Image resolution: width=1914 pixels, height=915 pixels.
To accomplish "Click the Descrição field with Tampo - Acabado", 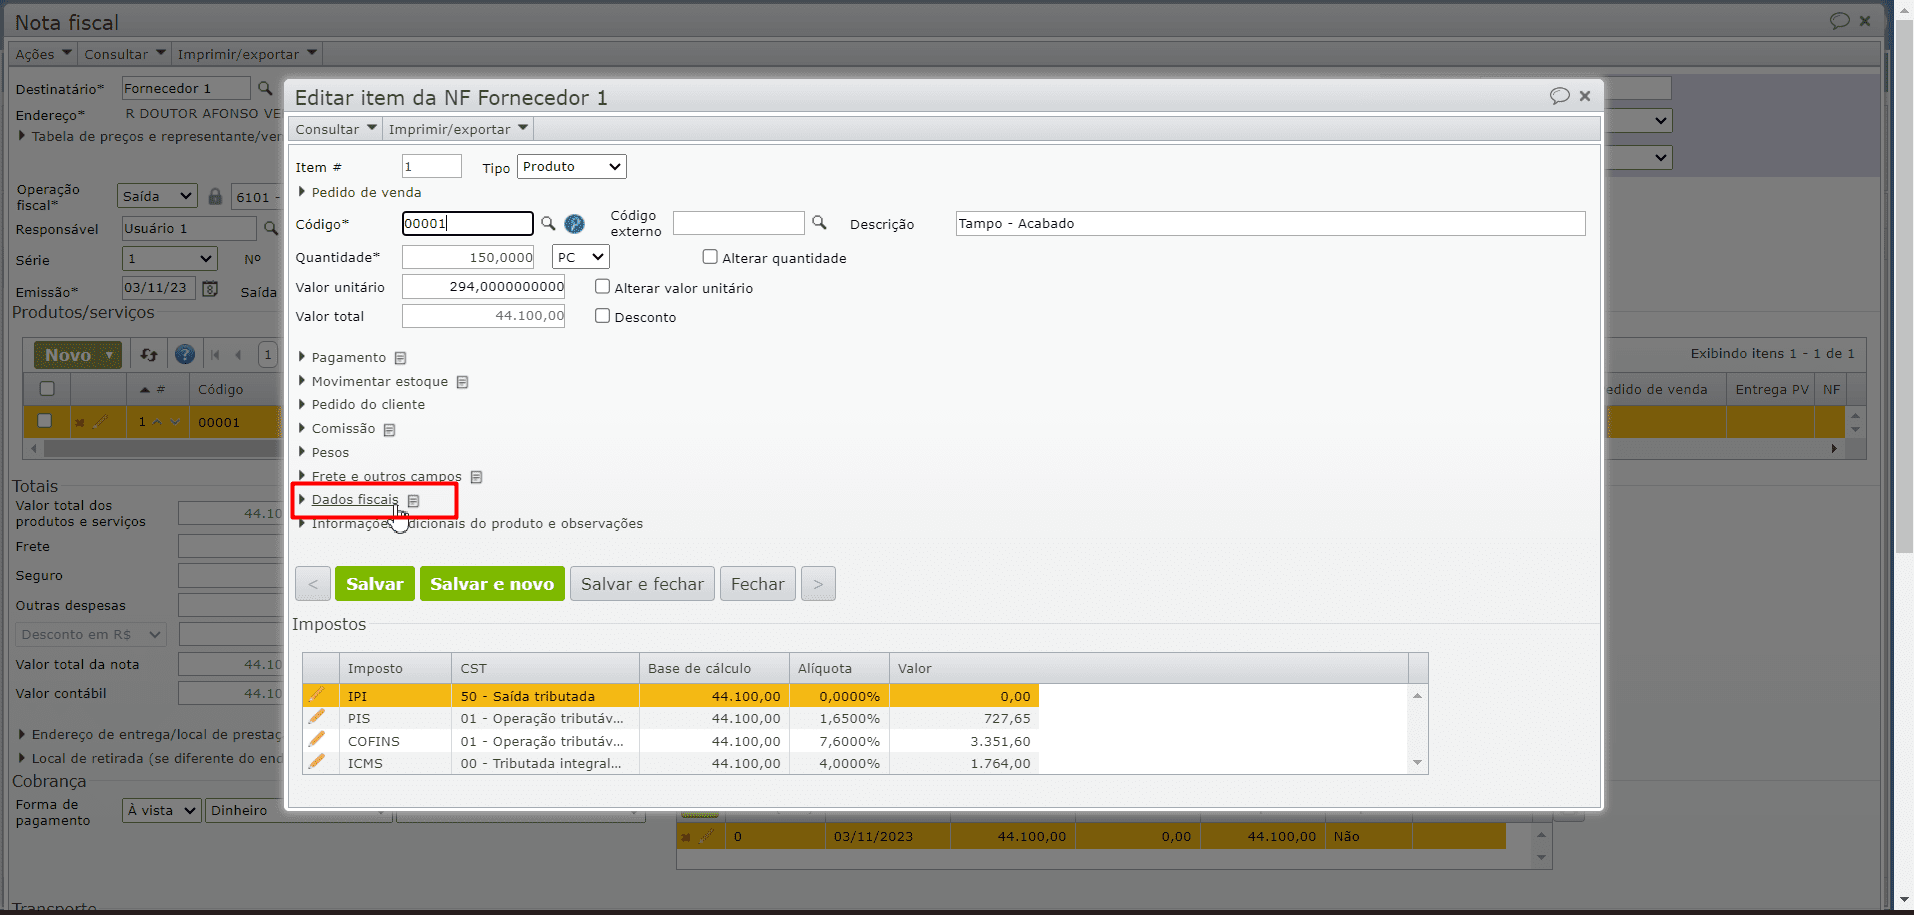I will [x=1270, y=223].
